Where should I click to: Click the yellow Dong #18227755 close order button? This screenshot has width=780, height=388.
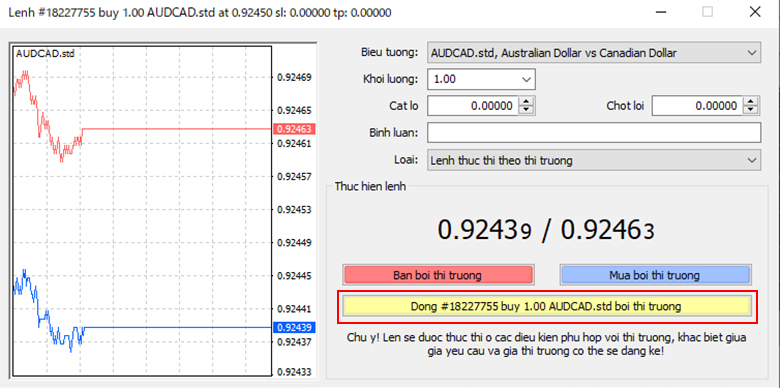tap(546, 306)
